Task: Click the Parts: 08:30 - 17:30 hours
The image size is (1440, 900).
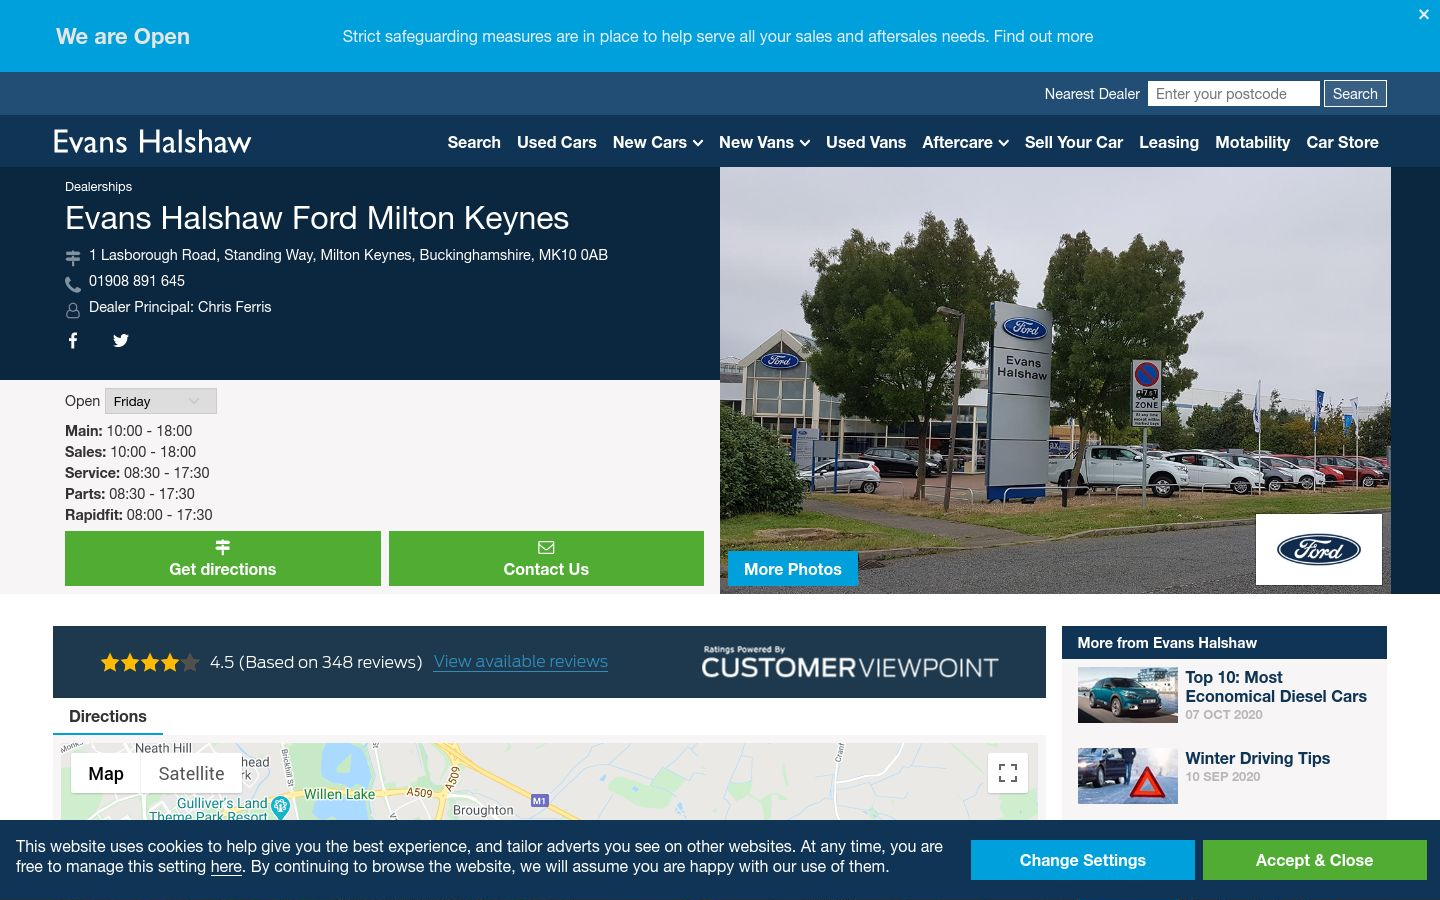Action: [130, 494]
